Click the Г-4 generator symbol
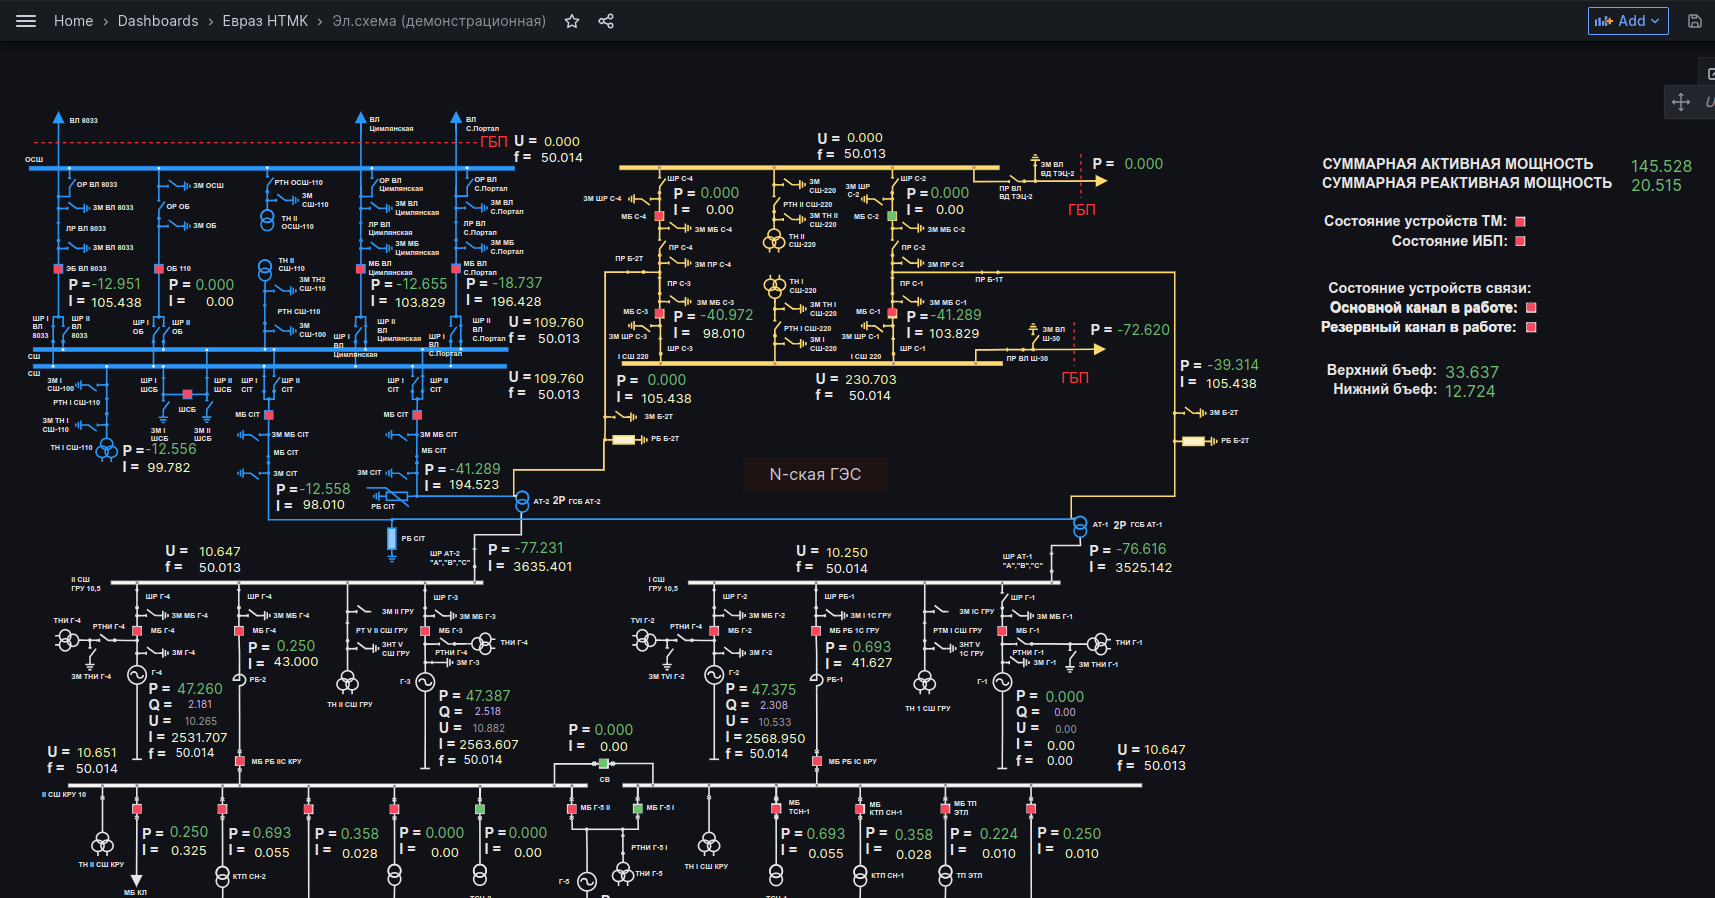Screen dimensions: 1715x898 click(137, 675)
